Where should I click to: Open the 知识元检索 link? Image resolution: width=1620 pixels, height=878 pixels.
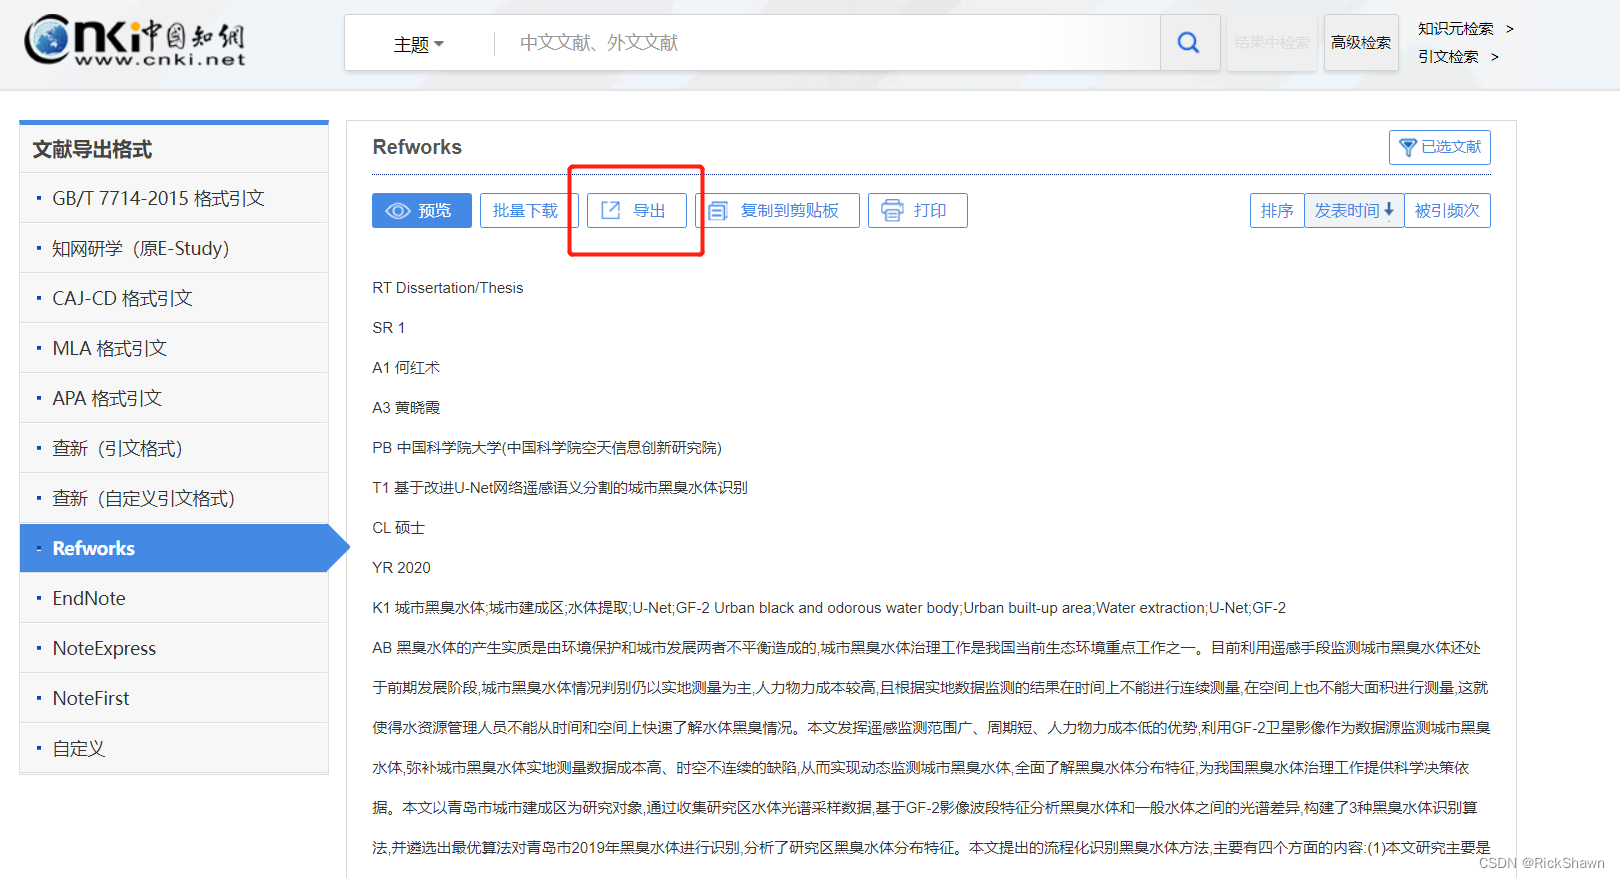click(1456, 28)
